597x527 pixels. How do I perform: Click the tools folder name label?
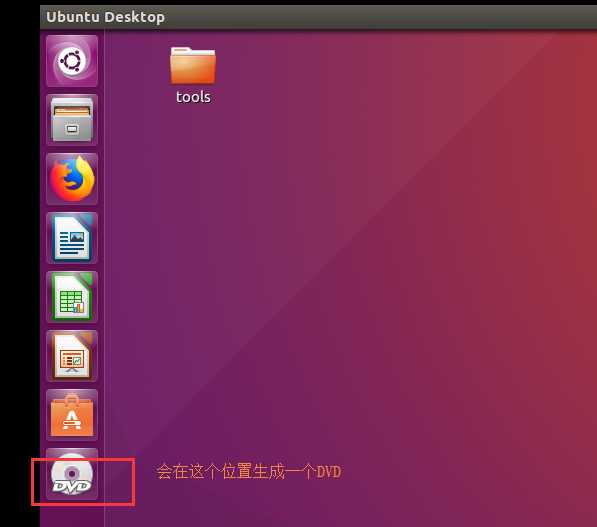193,97
